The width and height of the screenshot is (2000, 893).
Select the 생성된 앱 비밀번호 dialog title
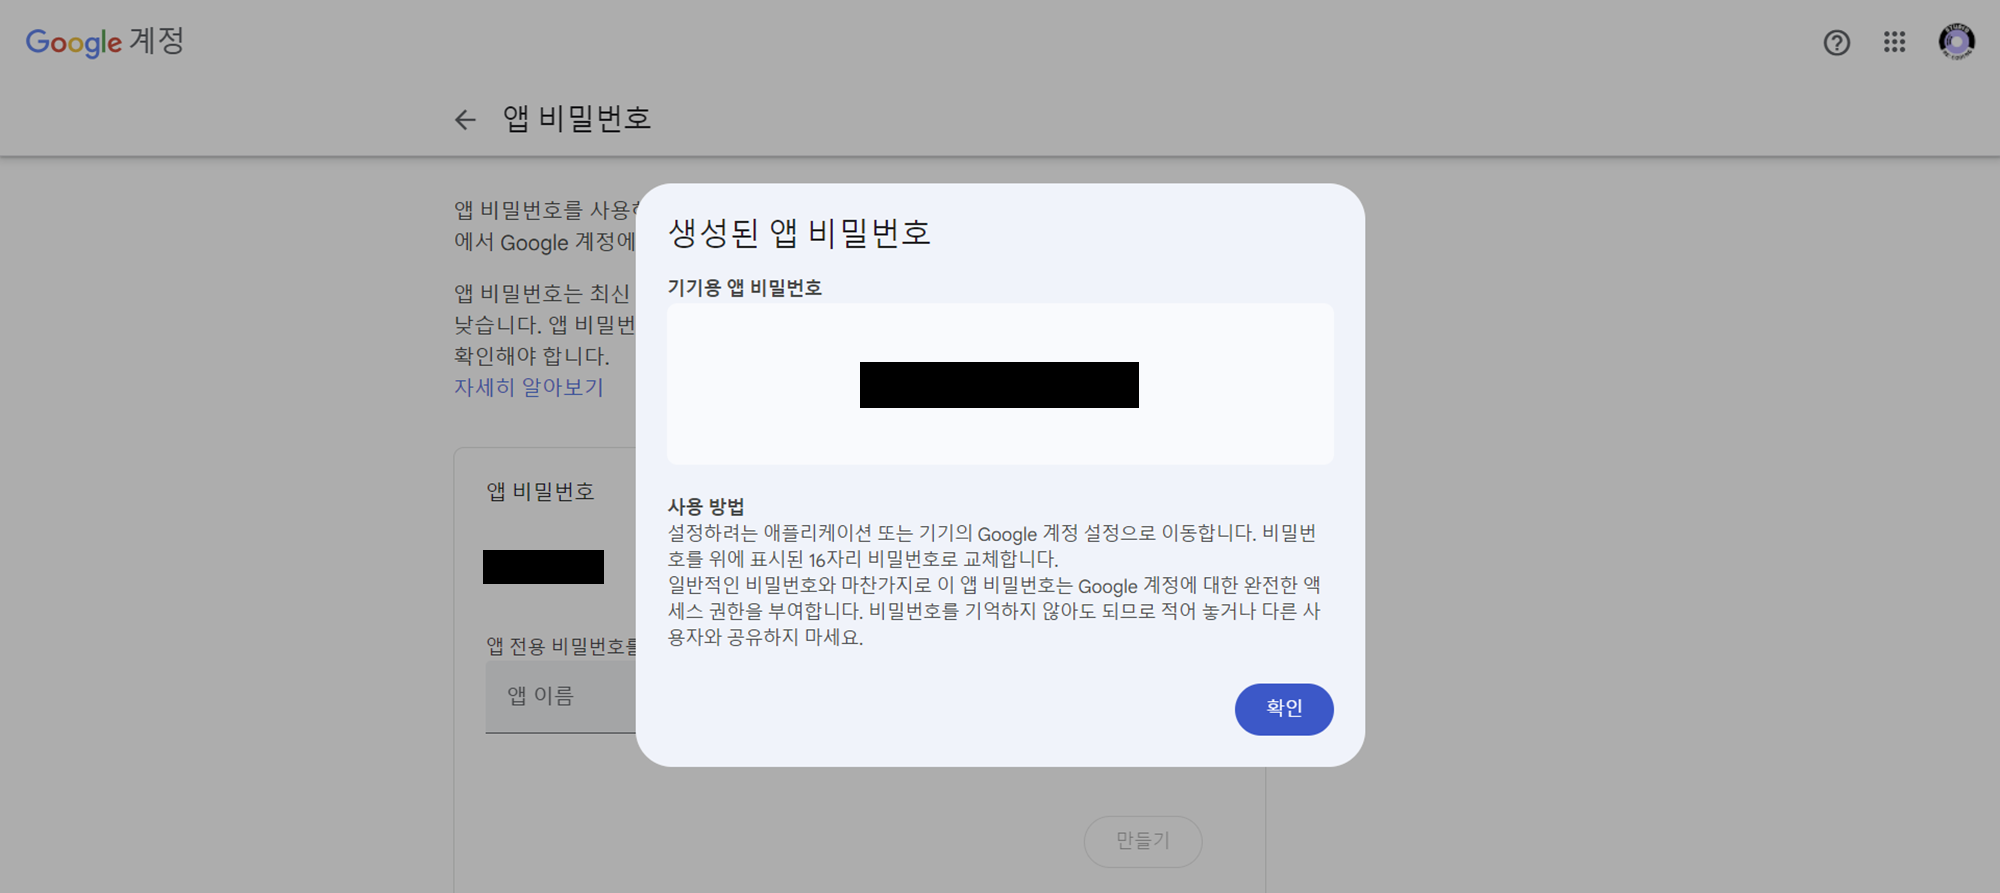799,233
